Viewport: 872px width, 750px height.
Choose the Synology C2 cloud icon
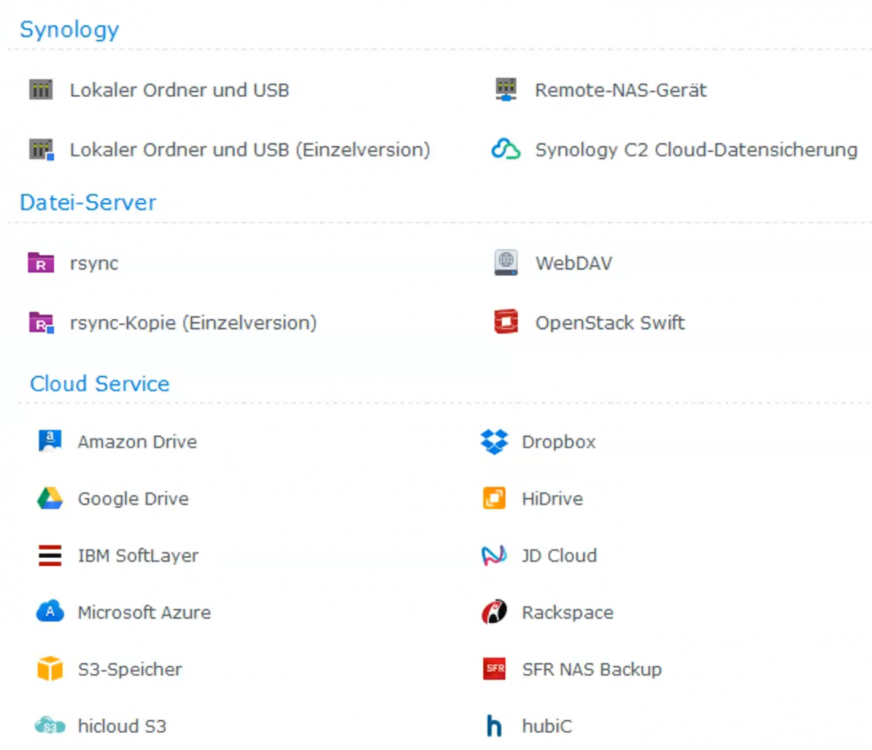click(x=506, y=149)
